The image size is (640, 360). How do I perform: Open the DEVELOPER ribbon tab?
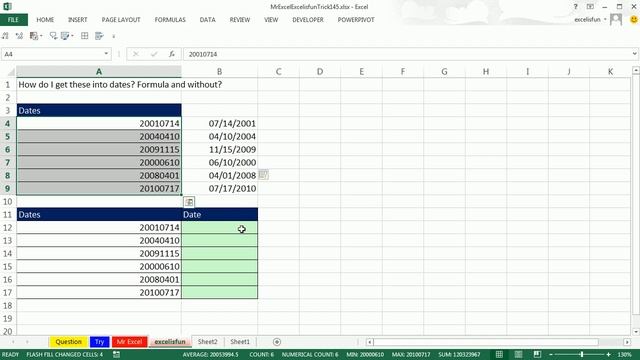308,20
